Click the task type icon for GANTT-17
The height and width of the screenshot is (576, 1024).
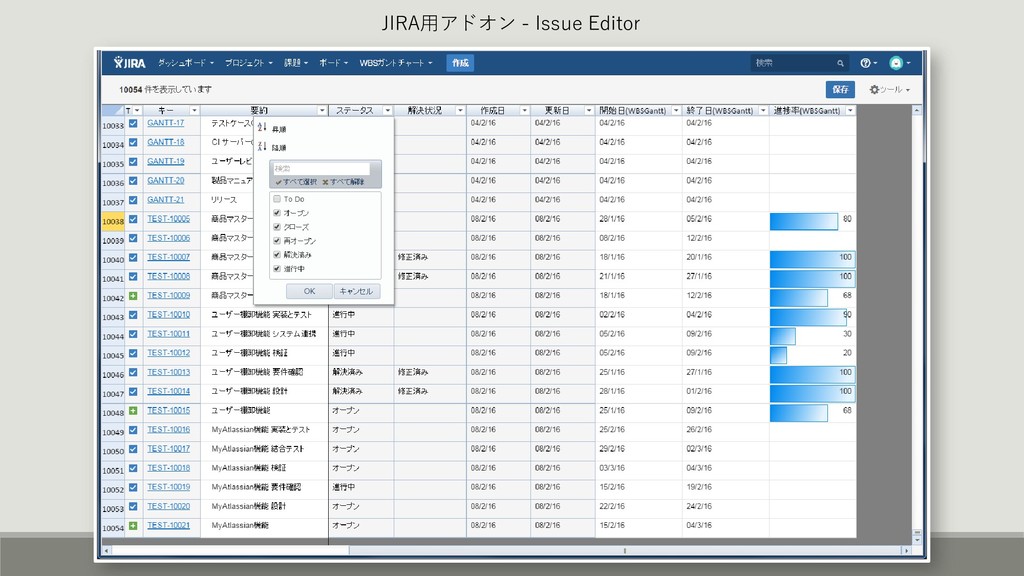(133, 123)
